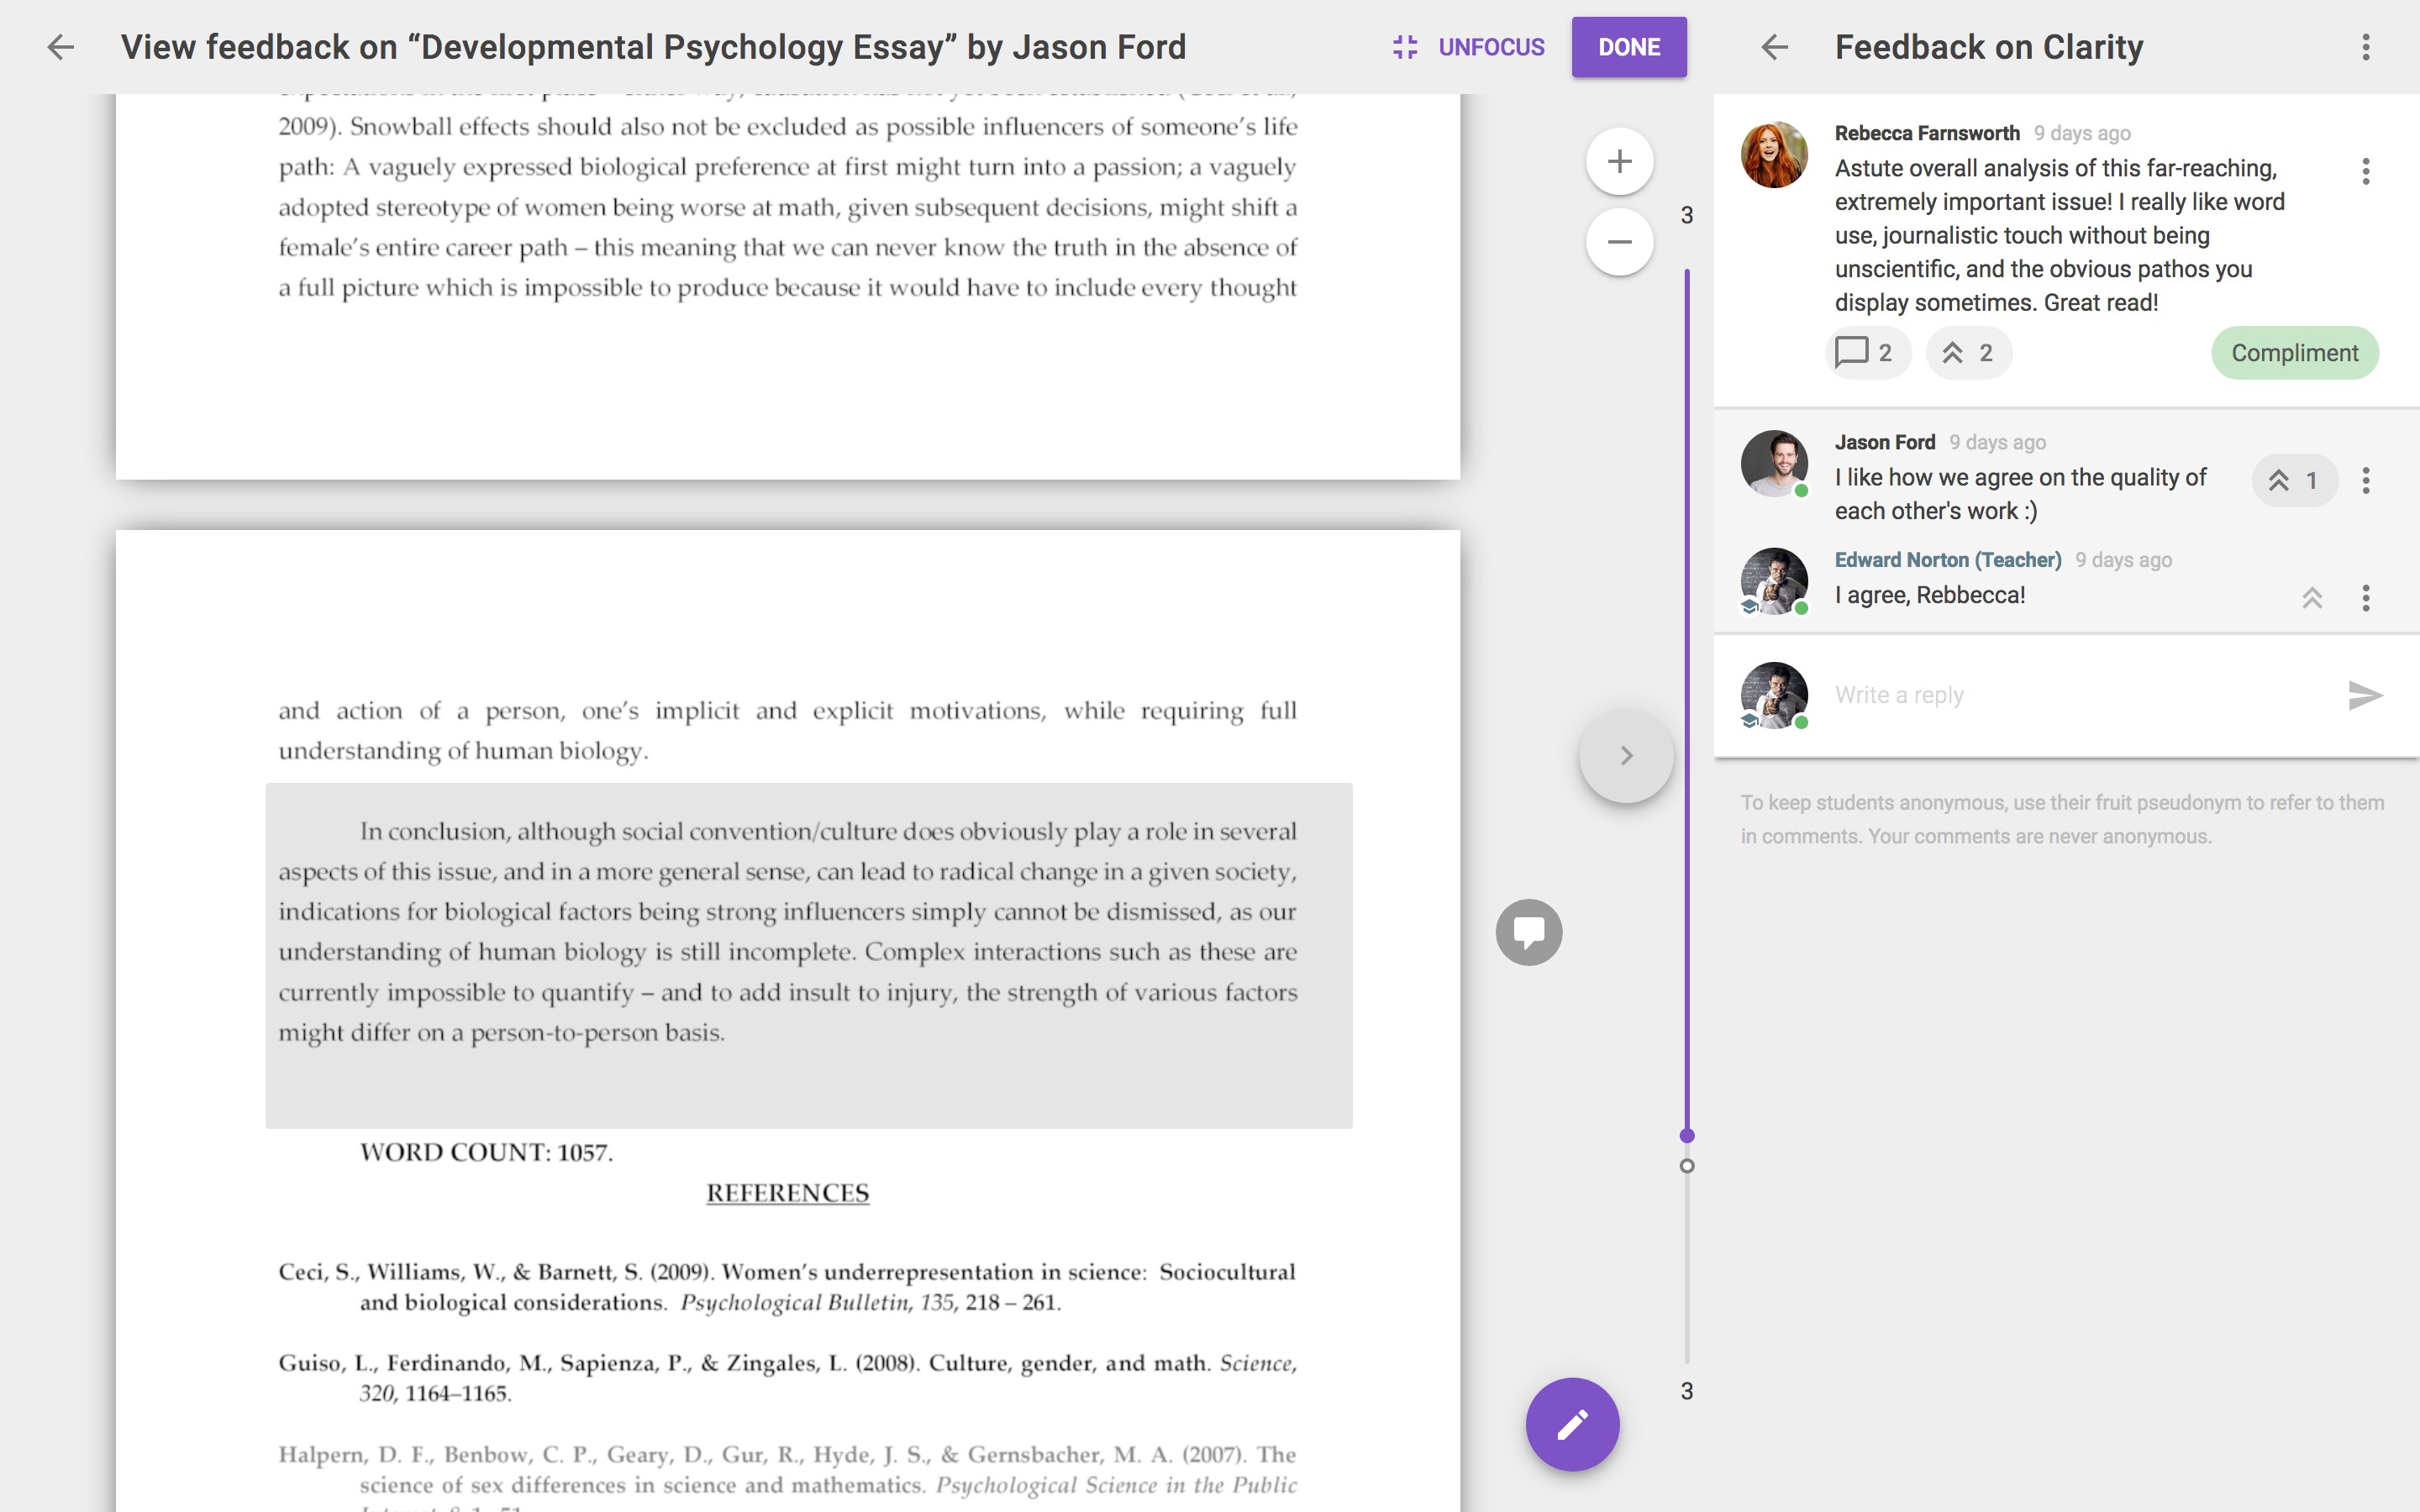
Task: Open more options on Rebecca's comment
Action: [2365, 171]
